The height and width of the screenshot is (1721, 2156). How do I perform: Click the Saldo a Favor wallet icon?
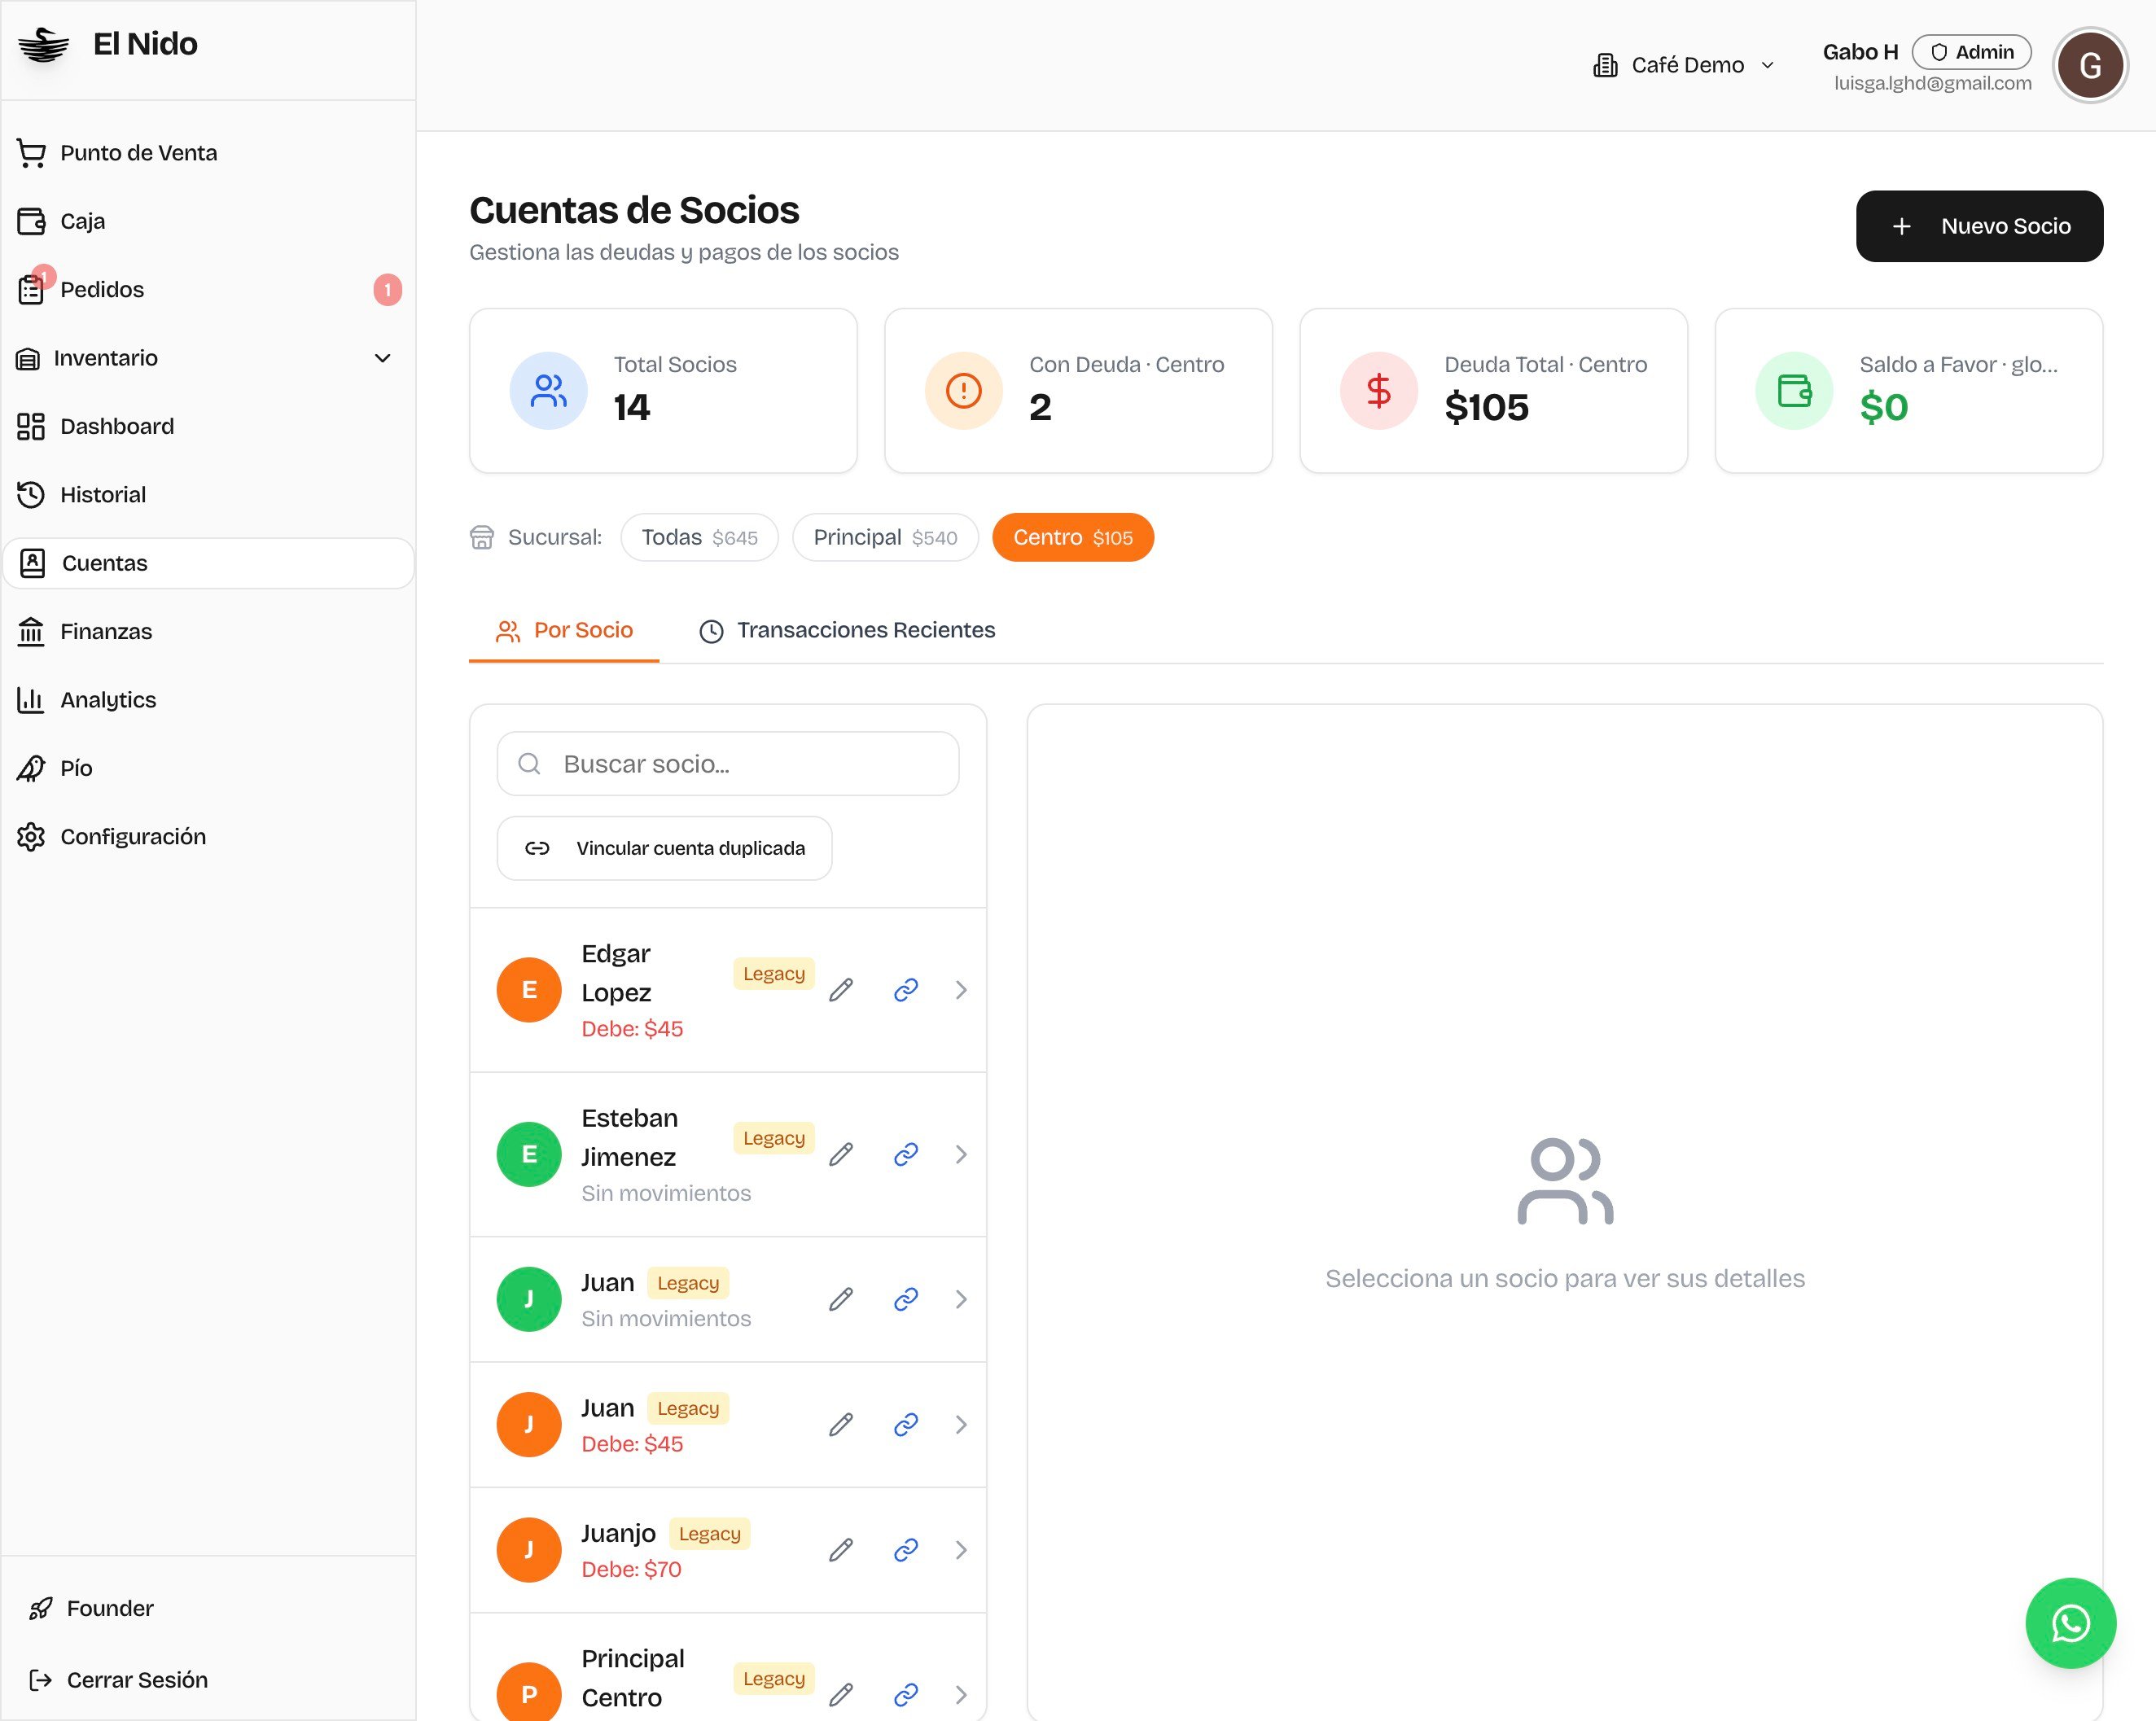click(1794, 390)
